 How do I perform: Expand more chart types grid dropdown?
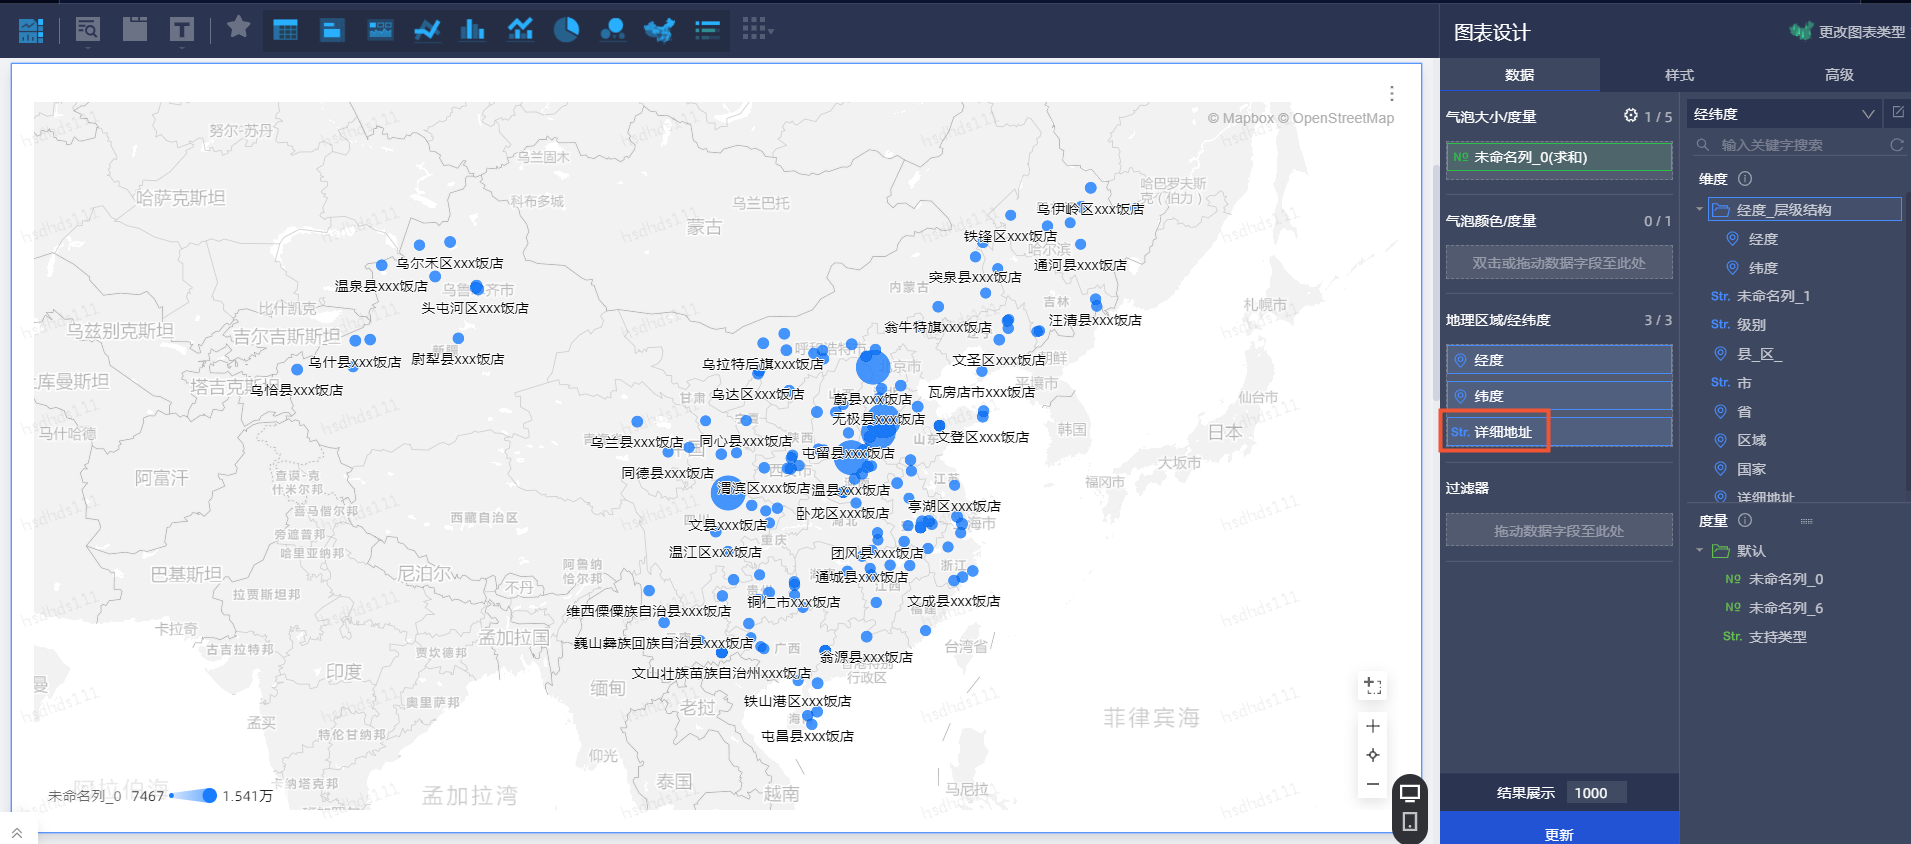tap(757, 30)
